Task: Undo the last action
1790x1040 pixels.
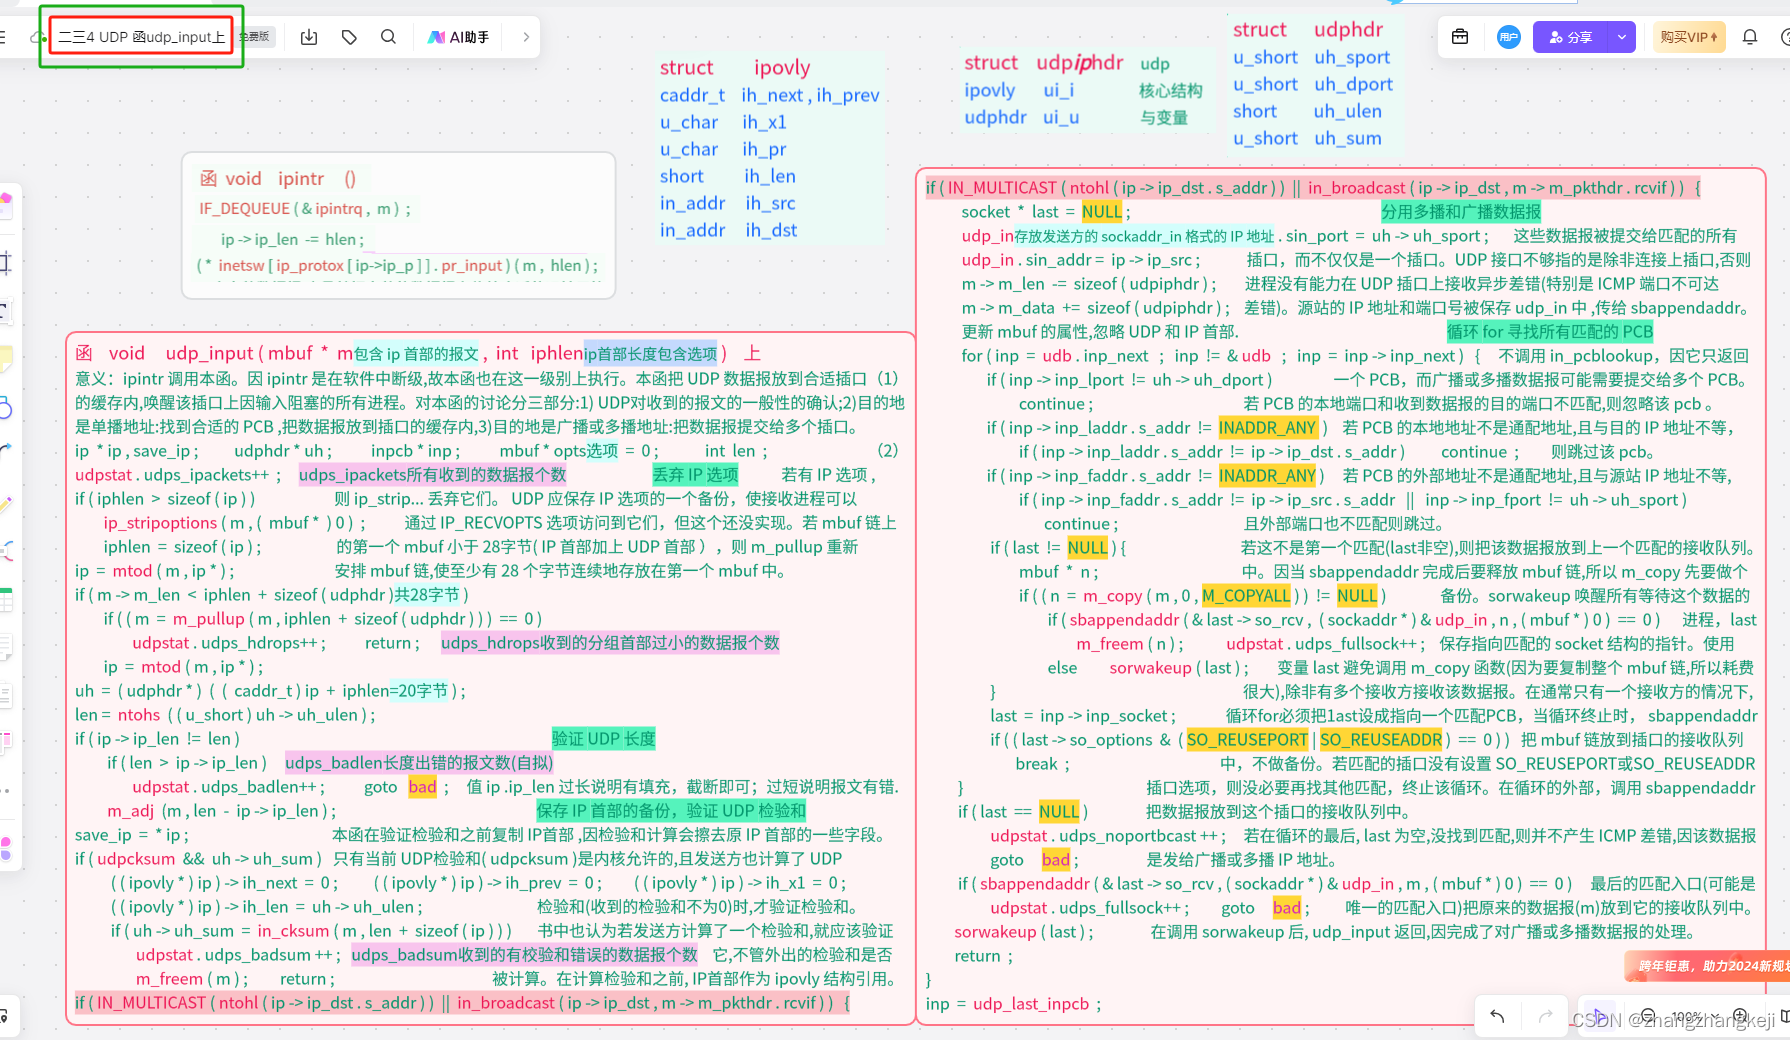Action: 1497,1016
